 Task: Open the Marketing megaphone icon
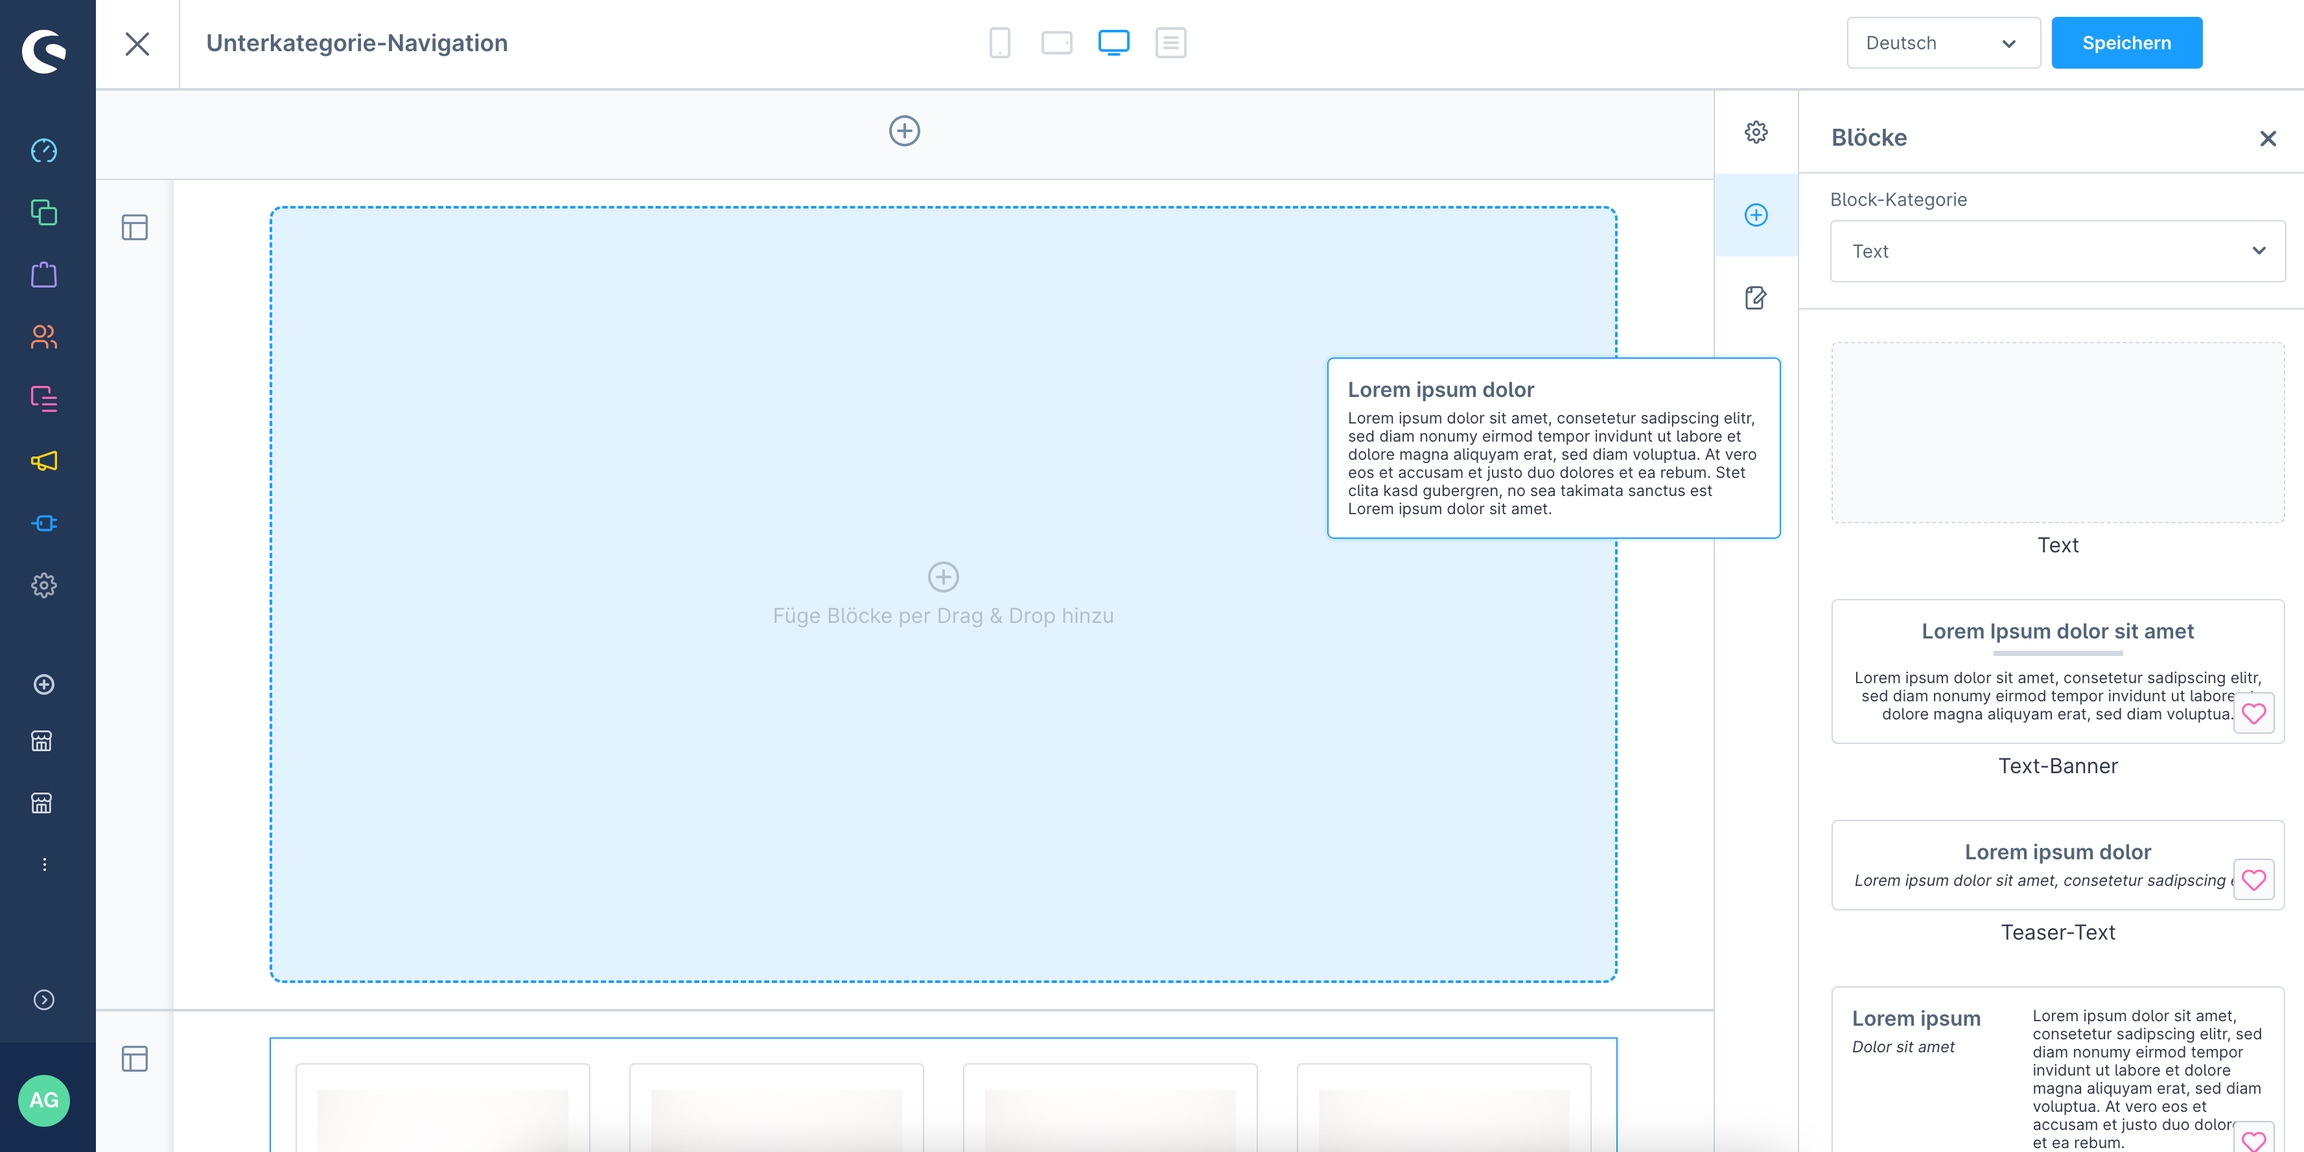coord(44,461)
